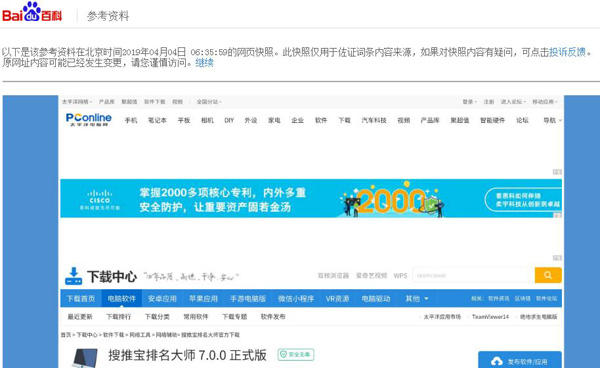
Task: Click the Baidu Baike paw logo
Action: (x=32, y=11)
